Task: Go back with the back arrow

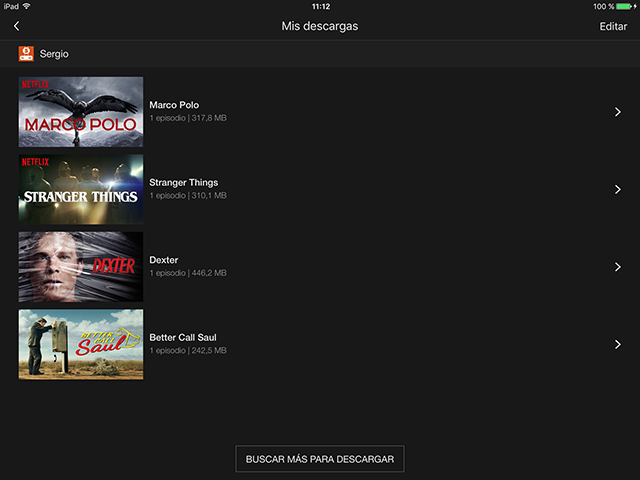Action: point(16,26)
